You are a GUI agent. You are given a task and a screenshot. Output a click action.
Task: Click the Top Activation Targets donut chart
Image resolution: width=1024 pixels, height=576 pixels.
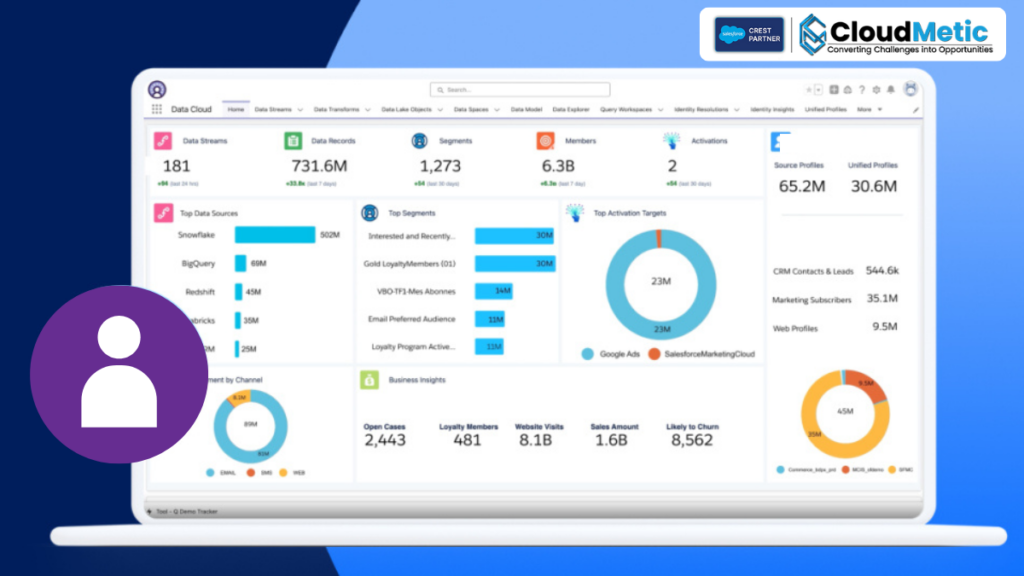[x=661, y=284]
